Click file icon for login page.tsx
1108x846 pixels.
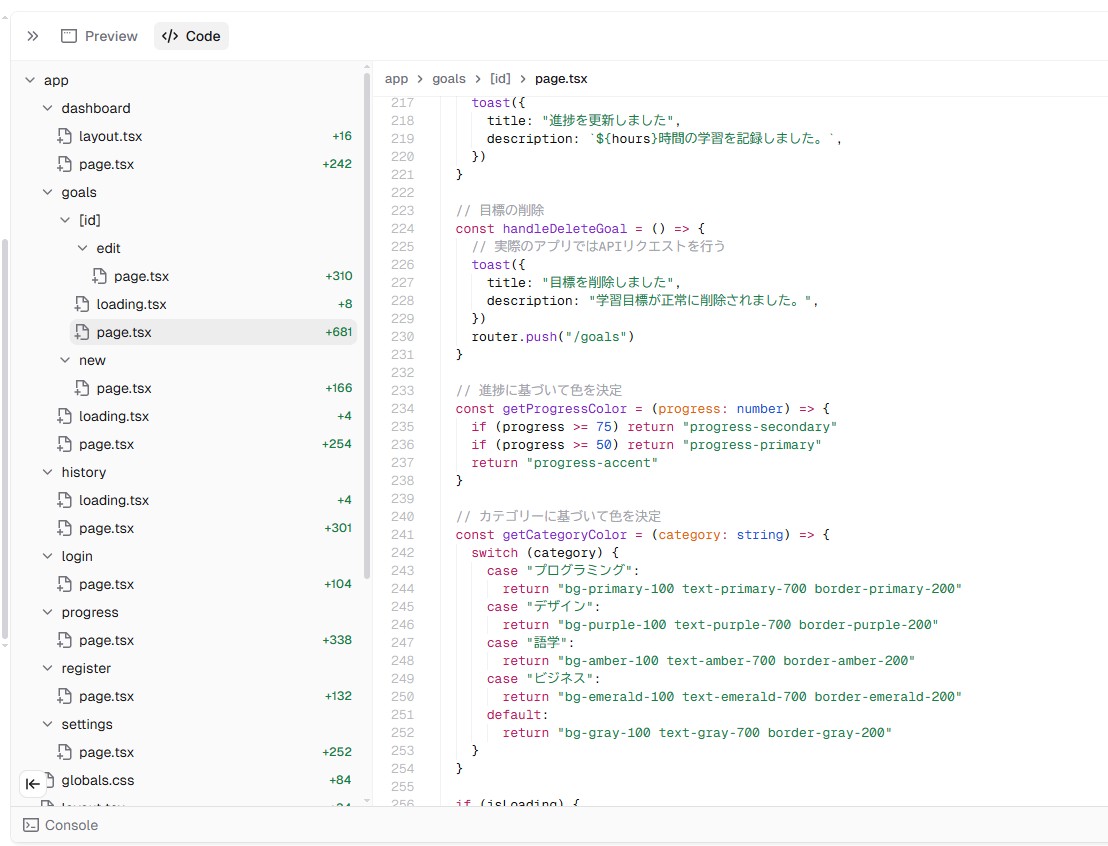click(x=65, y=584)
